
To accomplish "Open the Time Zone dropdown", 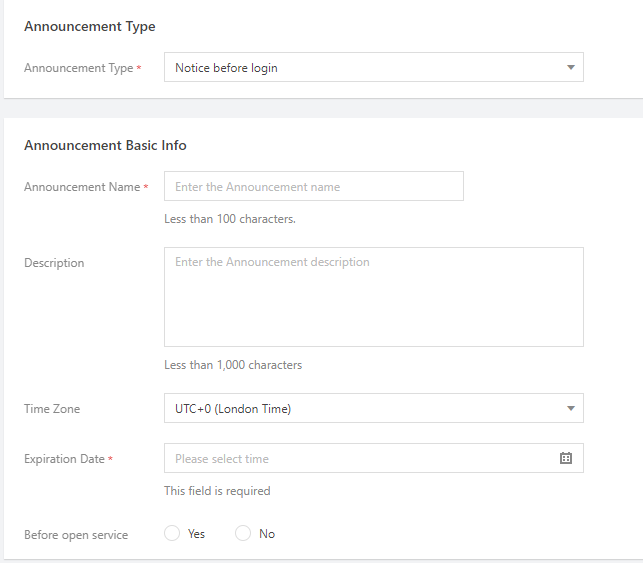I will pos(374,408).
